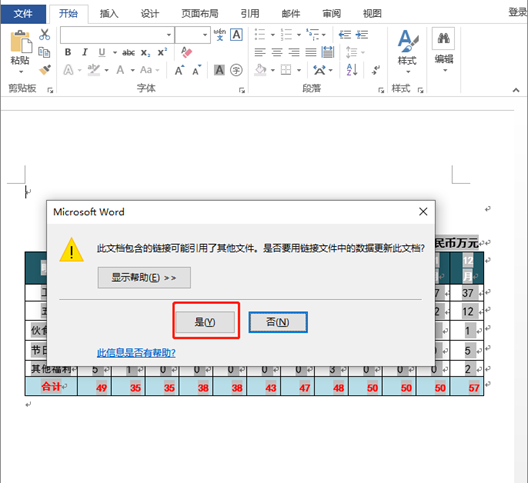Switch to the 页面布局 tab
528x483 pixels.
[x=200, y=14]
